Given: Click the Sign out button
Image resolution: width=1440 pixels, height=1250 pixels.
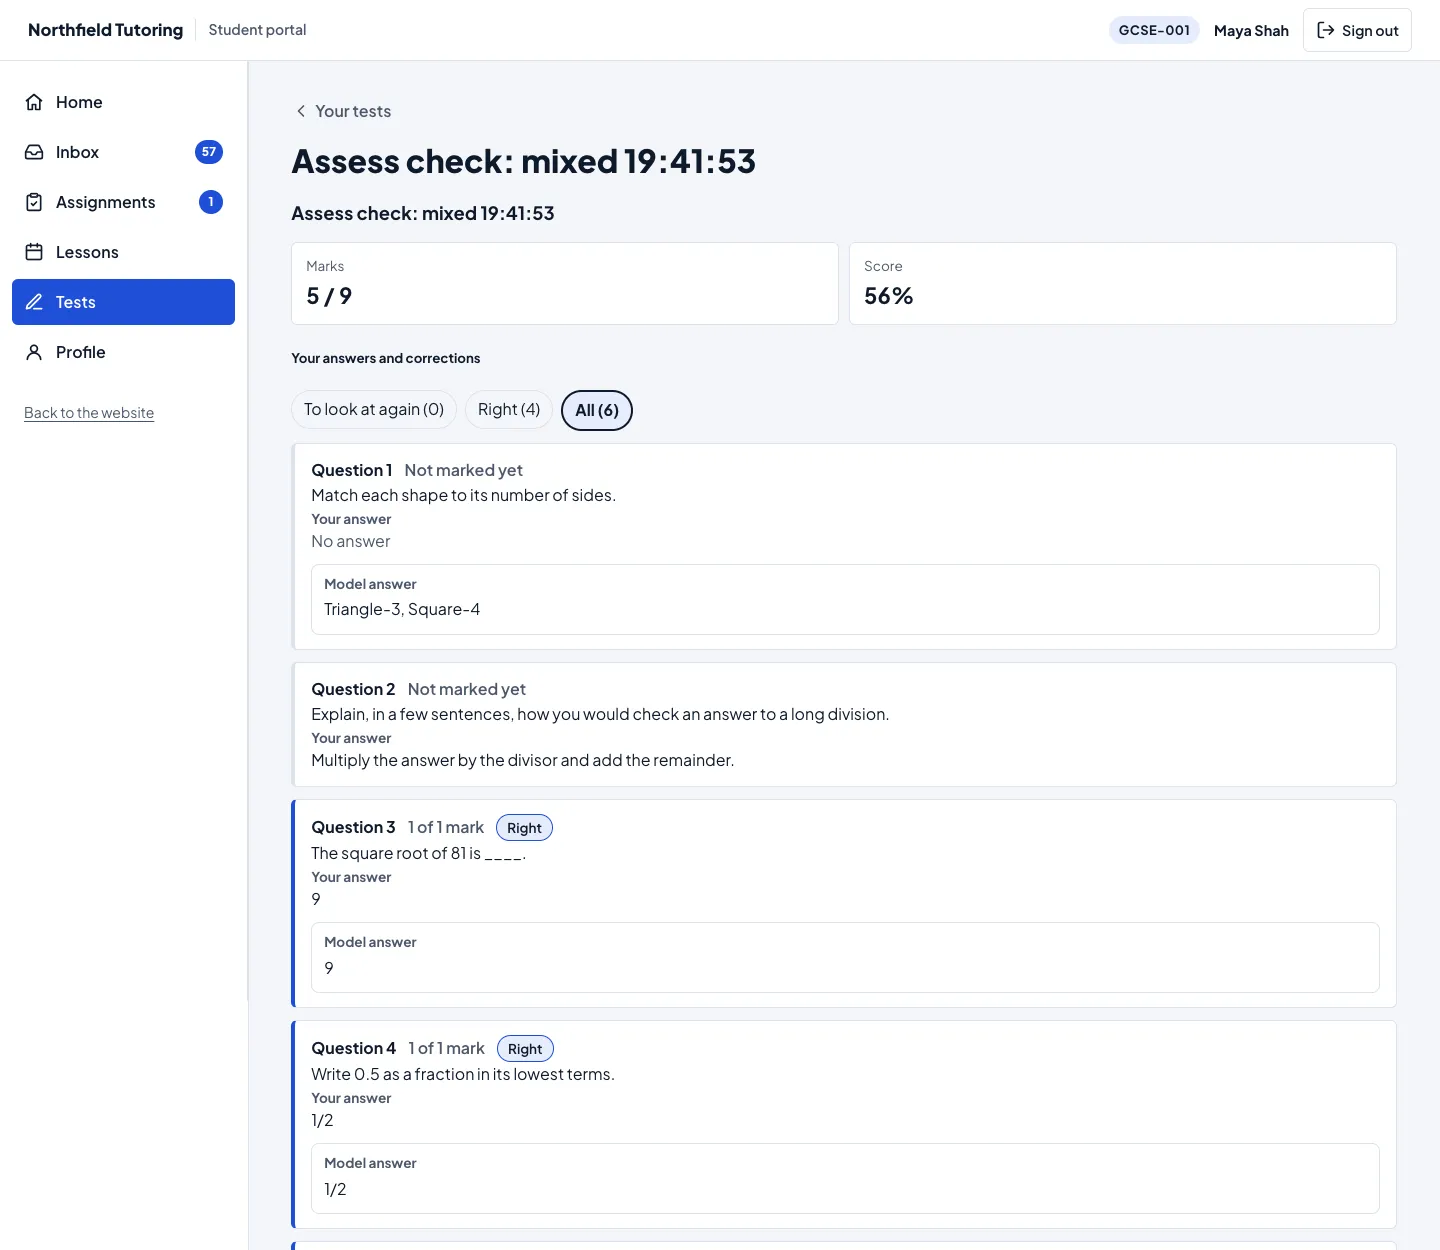Looking at the screenshot, I should click(x=1357, y=30).
